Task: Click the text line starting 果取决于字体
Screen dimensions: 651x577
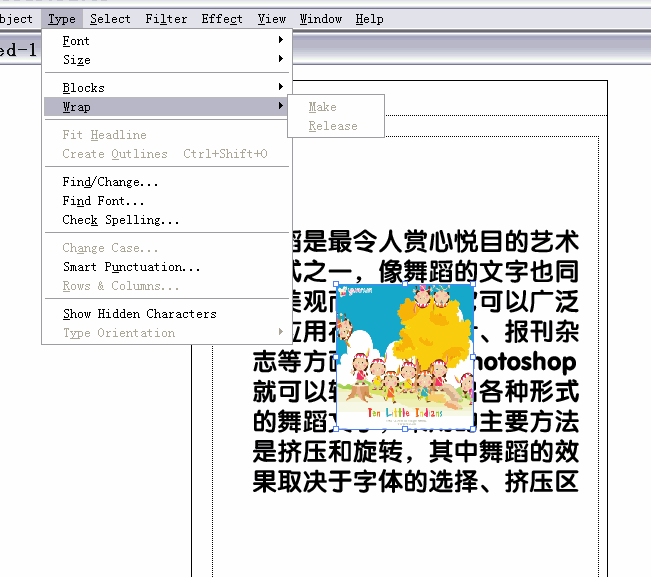Action: 416,482
